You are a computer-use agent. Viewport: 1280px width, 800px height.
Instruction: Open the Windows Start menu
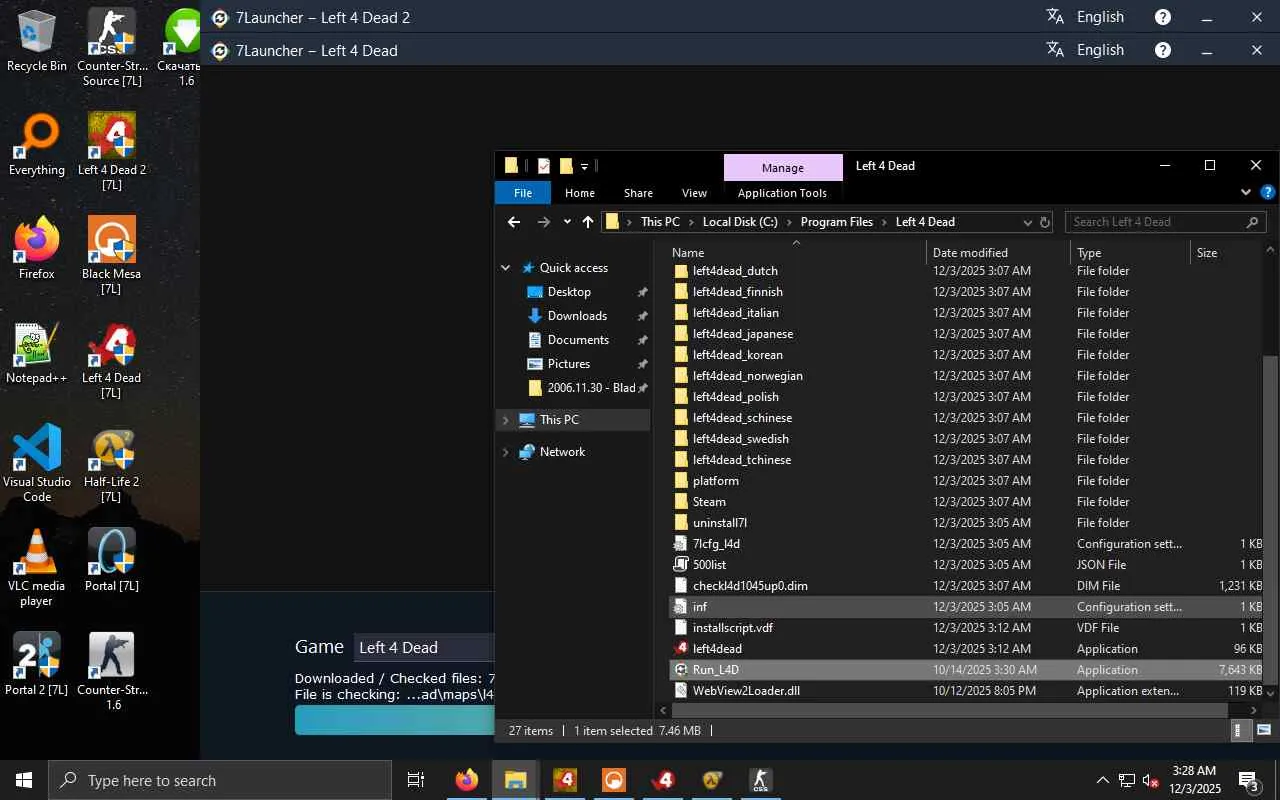point(24,780)
